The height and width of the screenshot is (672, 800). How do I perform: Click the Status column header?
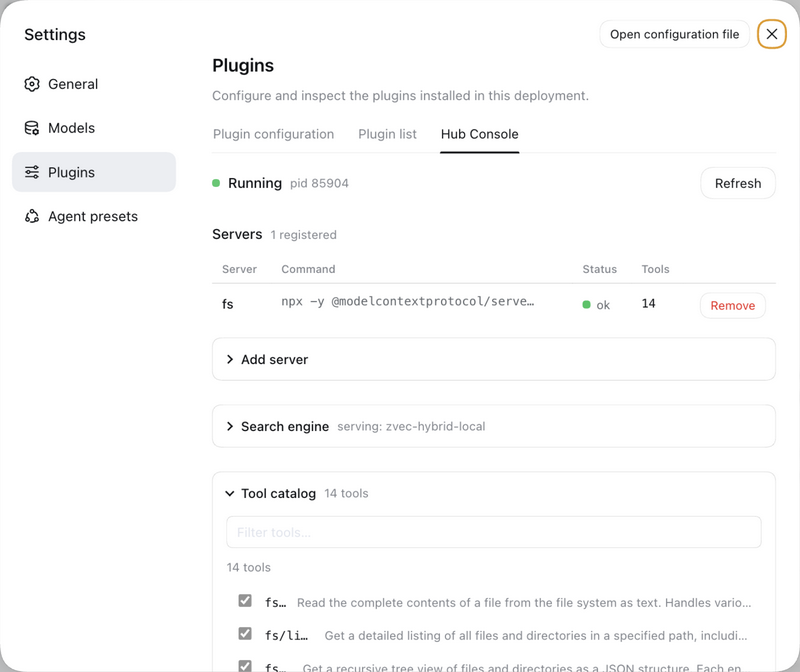click(599, 269)
